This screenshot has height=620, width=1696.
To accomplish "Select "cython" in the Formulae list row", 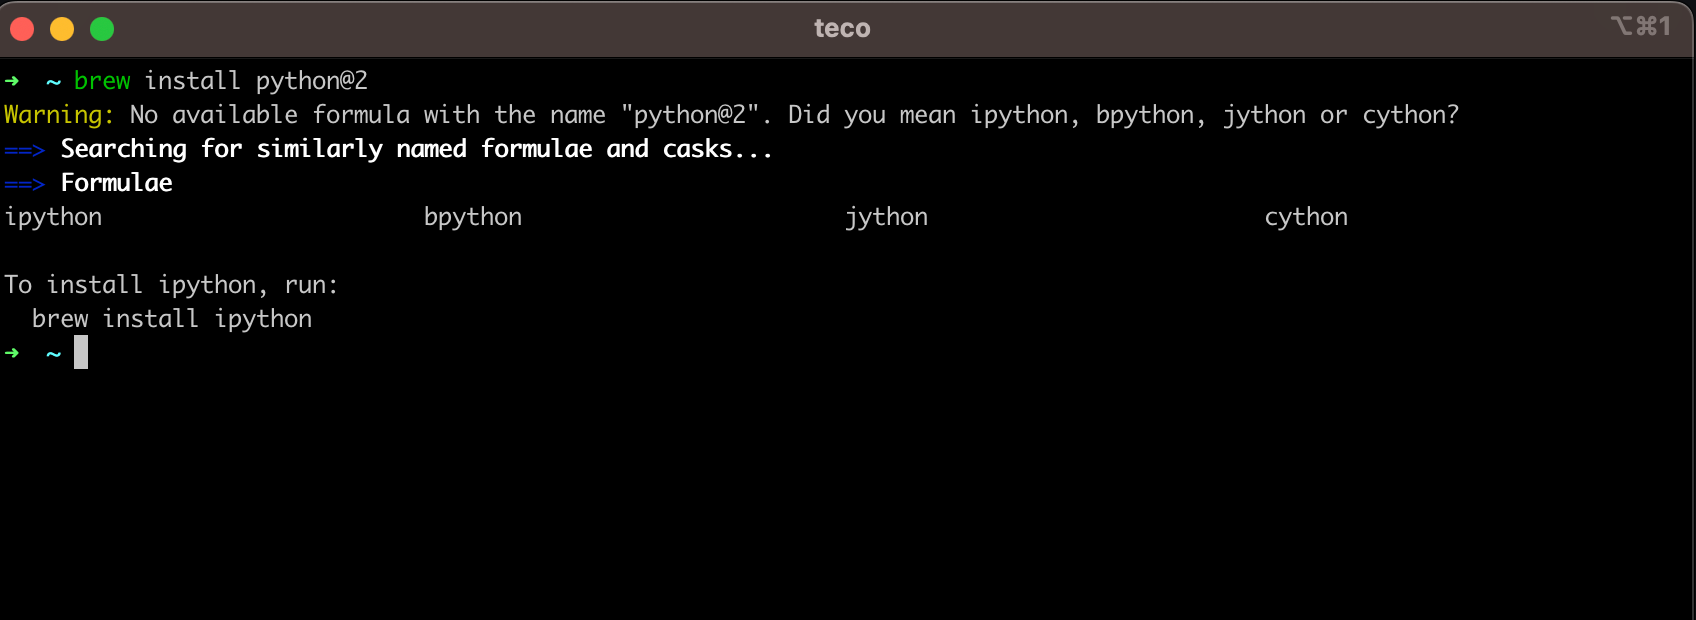I will coord(1306,217).
